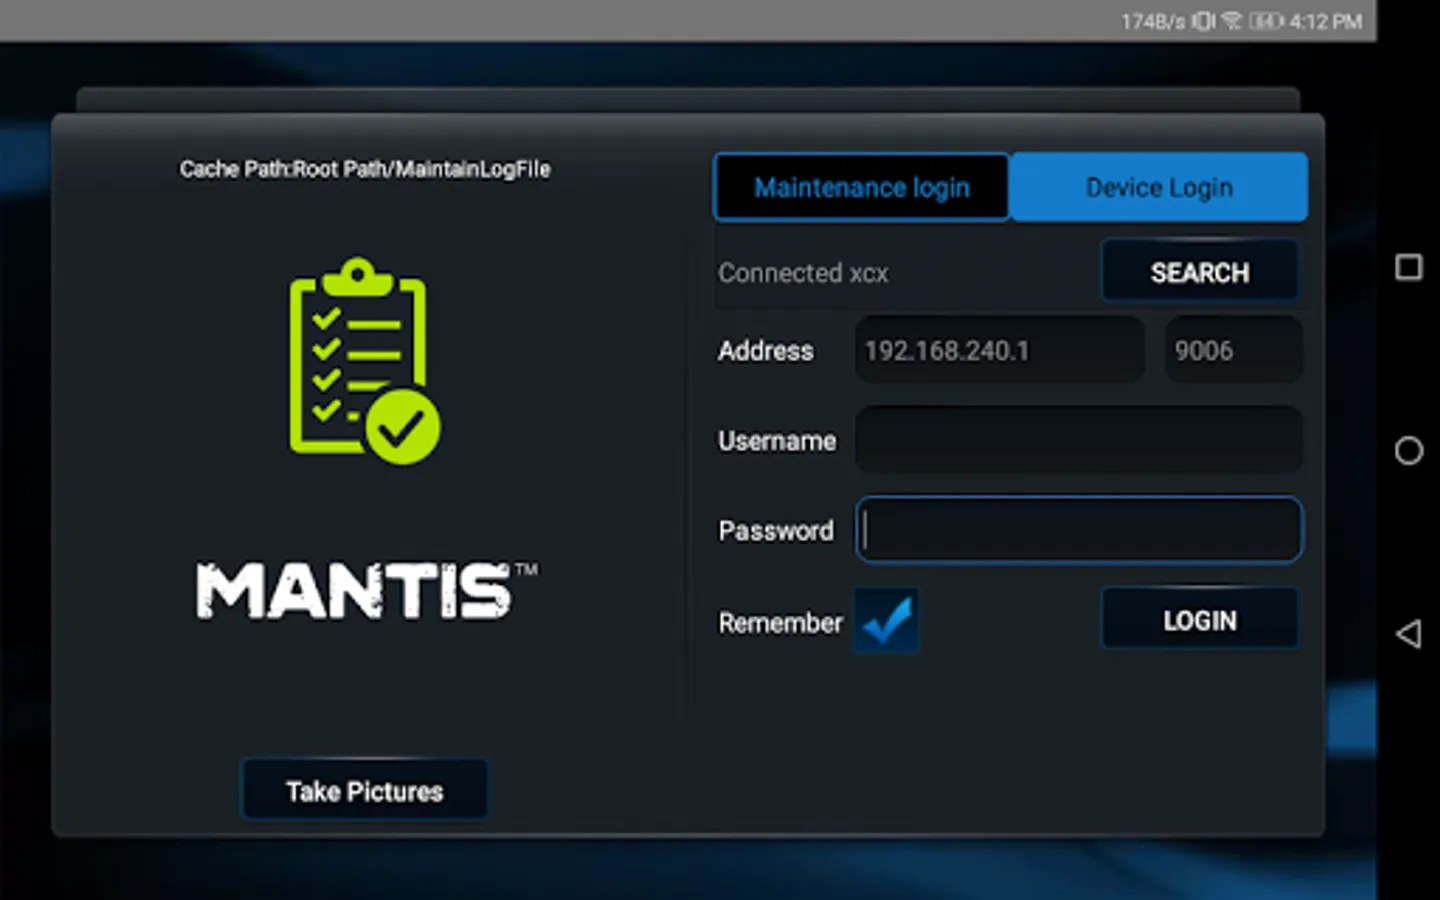Toggle the Remember checkbox
This screenshot has width=1440, height=900.
tap(886, 621)
